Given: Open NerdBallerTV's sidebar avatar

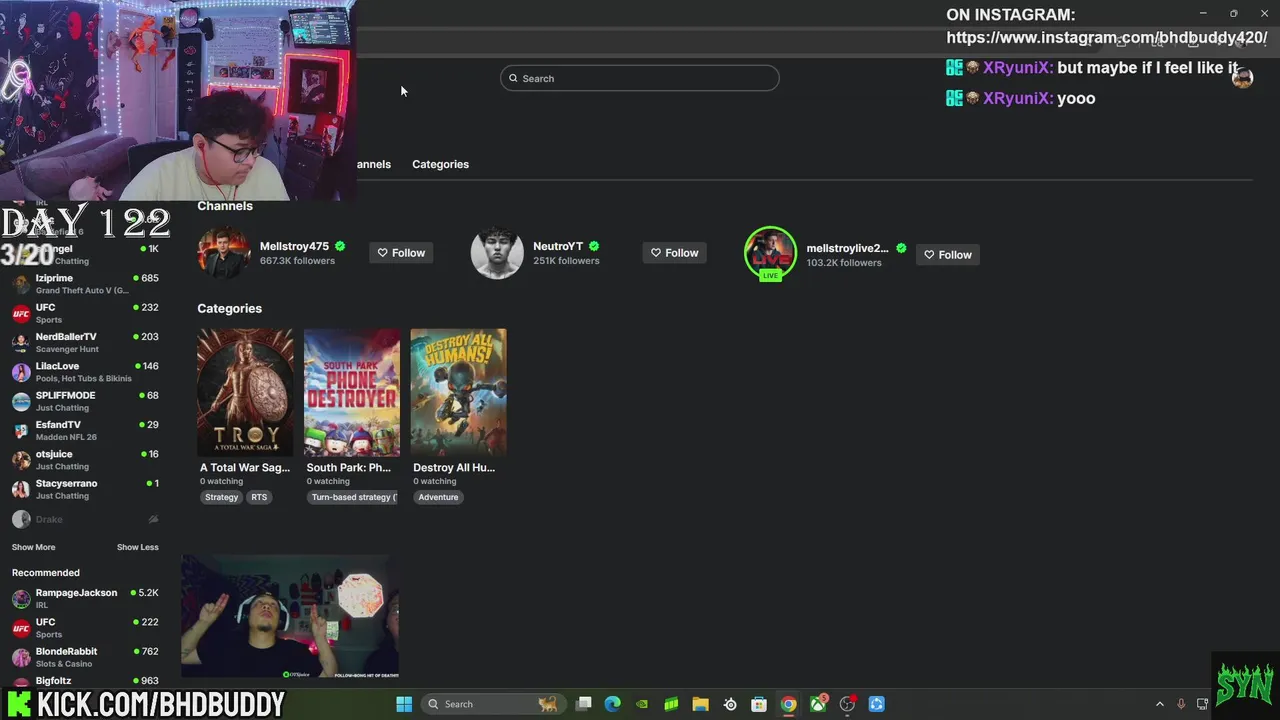Looking at the screenshot, I should 21,343.
